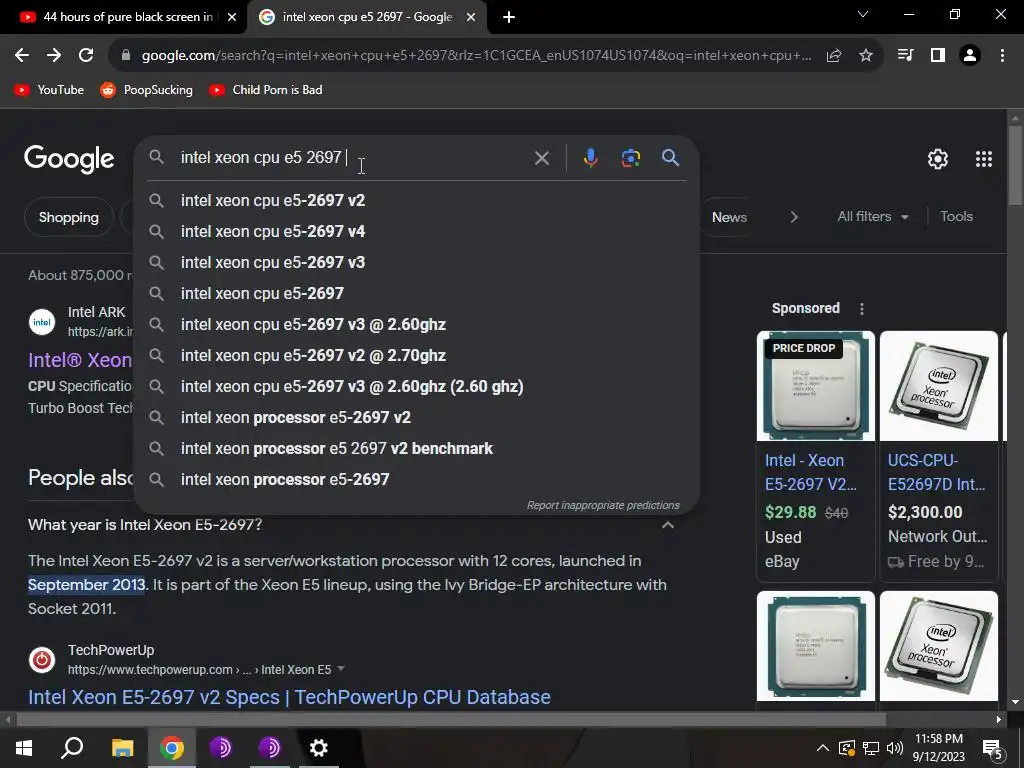1024x768 pixels.
Task: Expand the All filters dropdown
Action: click(x=872, y=217)
